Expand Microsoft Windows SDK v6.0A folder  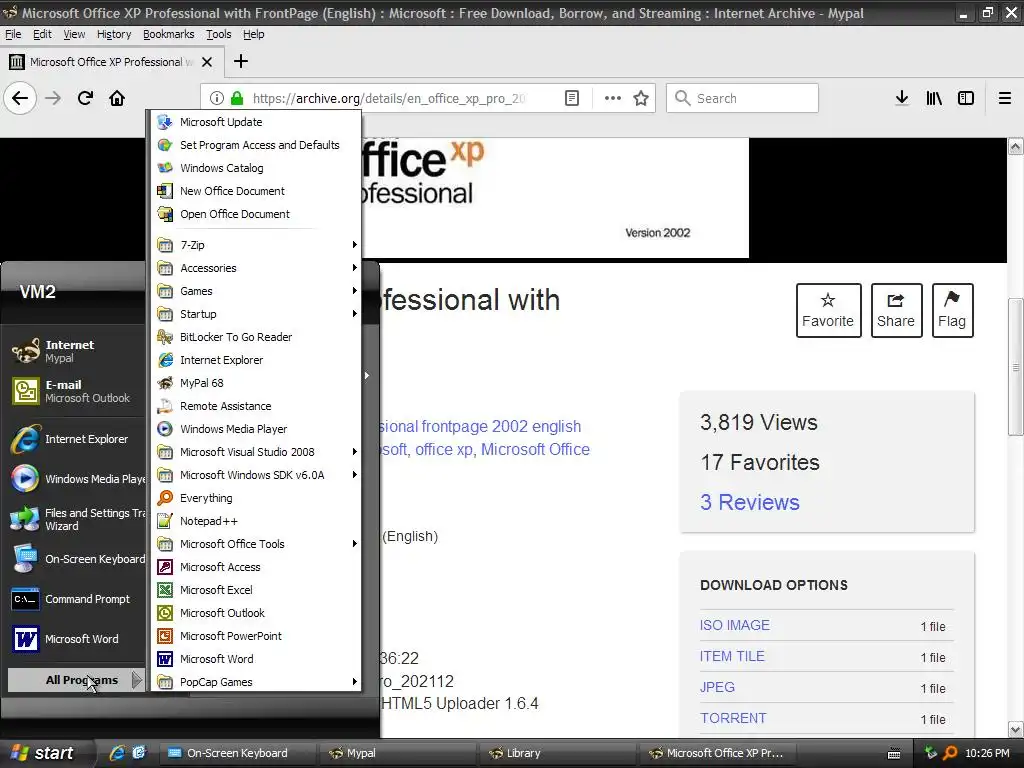coord(255,475)
